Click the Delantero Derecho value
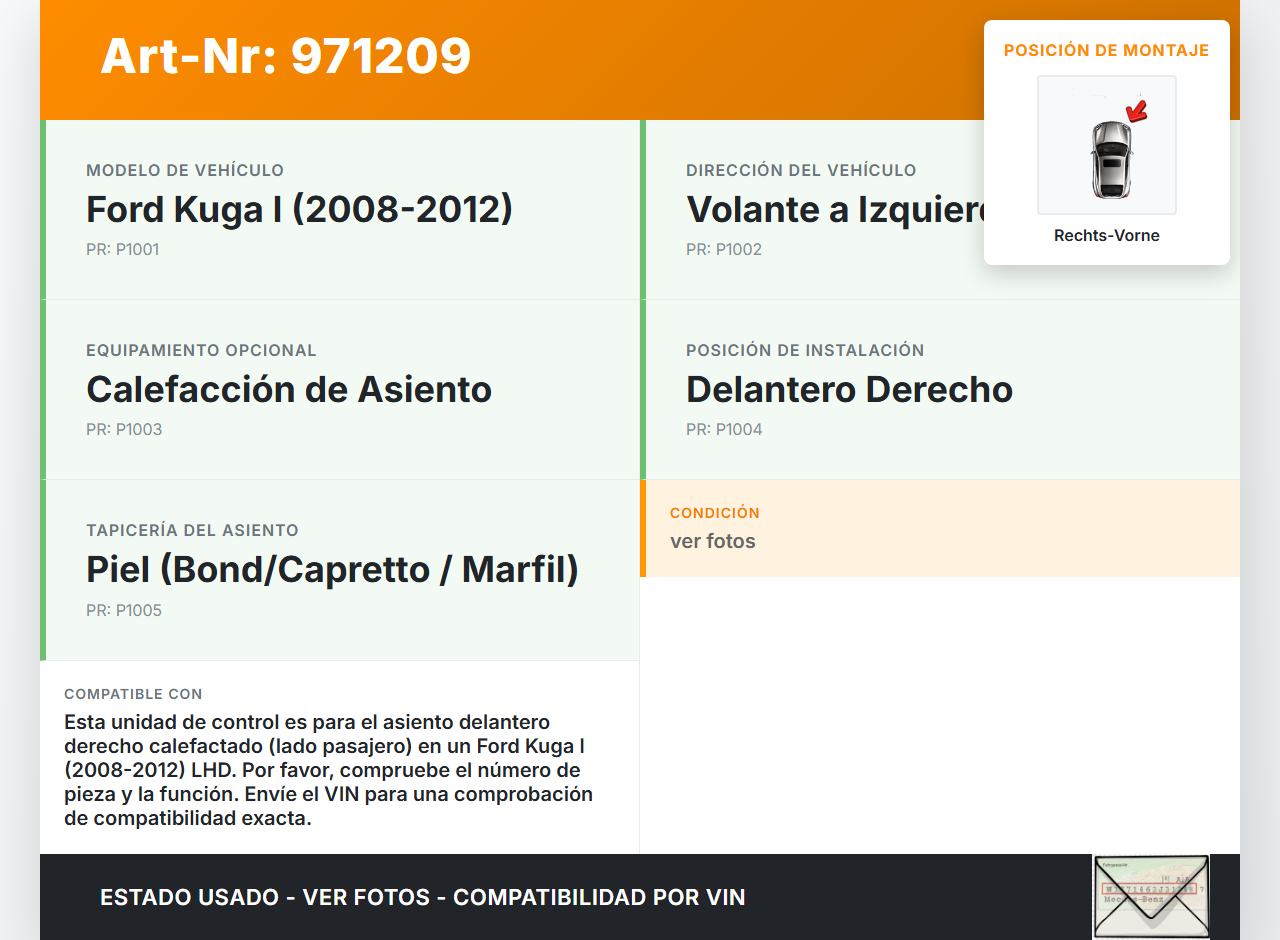This screenshot has width=1280, height=940. pos(850,389)
